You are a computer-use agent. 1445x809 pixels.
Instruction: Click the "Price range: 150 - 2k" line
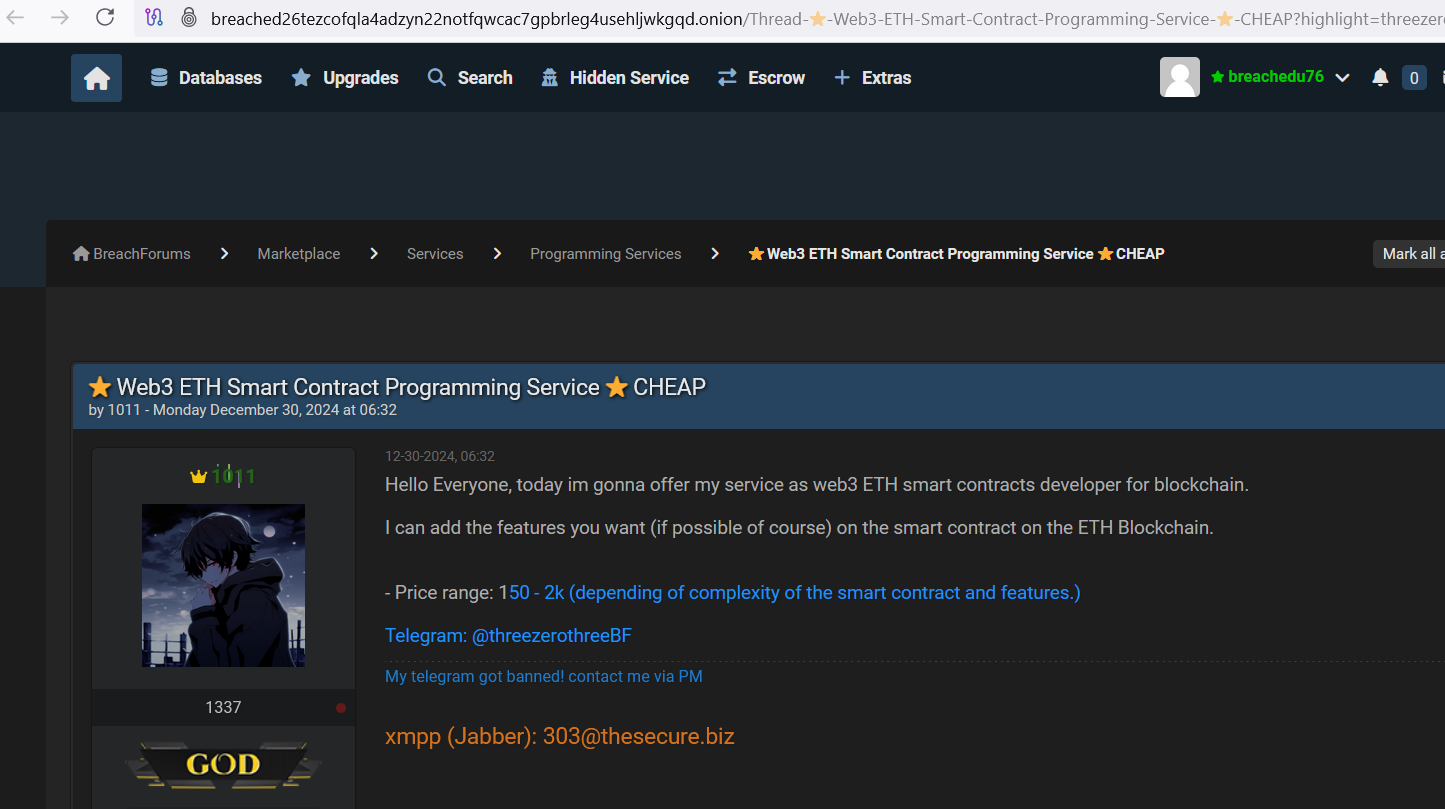pos(733,593)
